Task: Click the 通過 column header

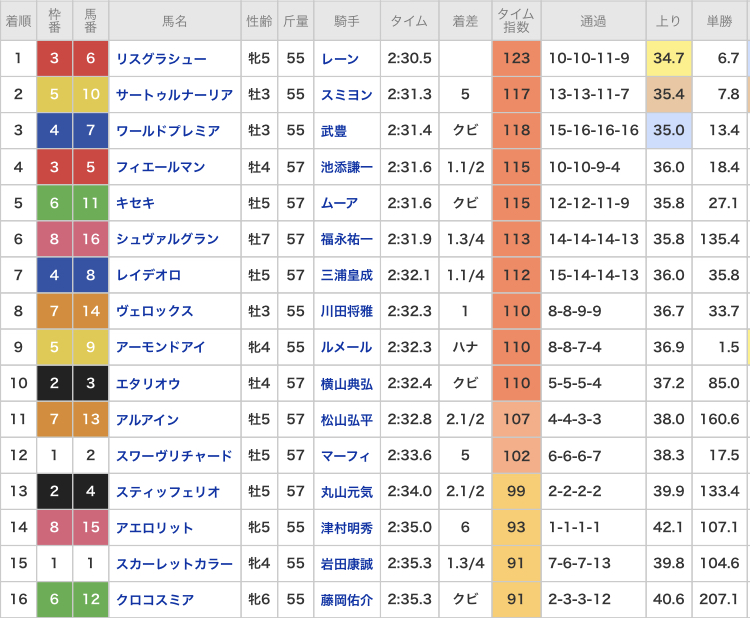Action: coord(593,21)
